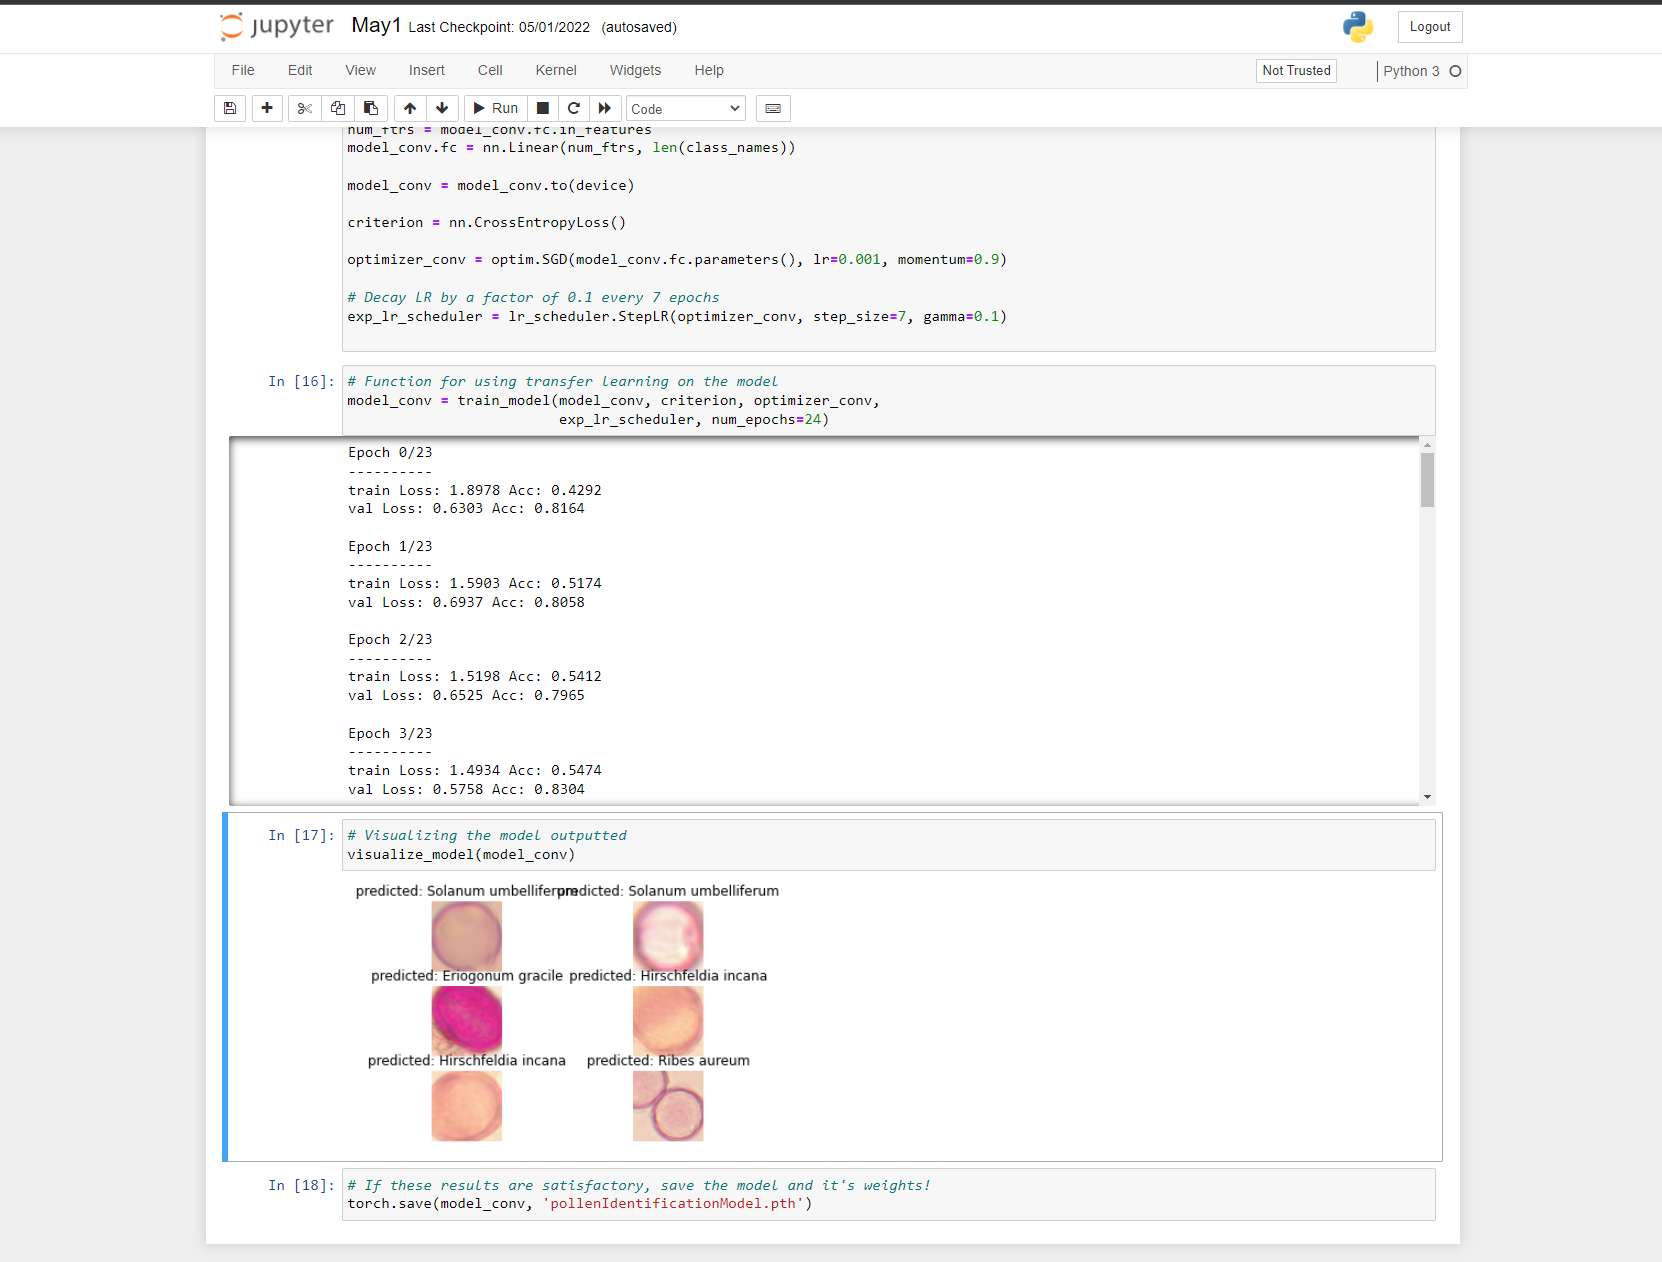Restart kernel and run all cells icon
The image size is (1662, 1262).
point(605,108)
